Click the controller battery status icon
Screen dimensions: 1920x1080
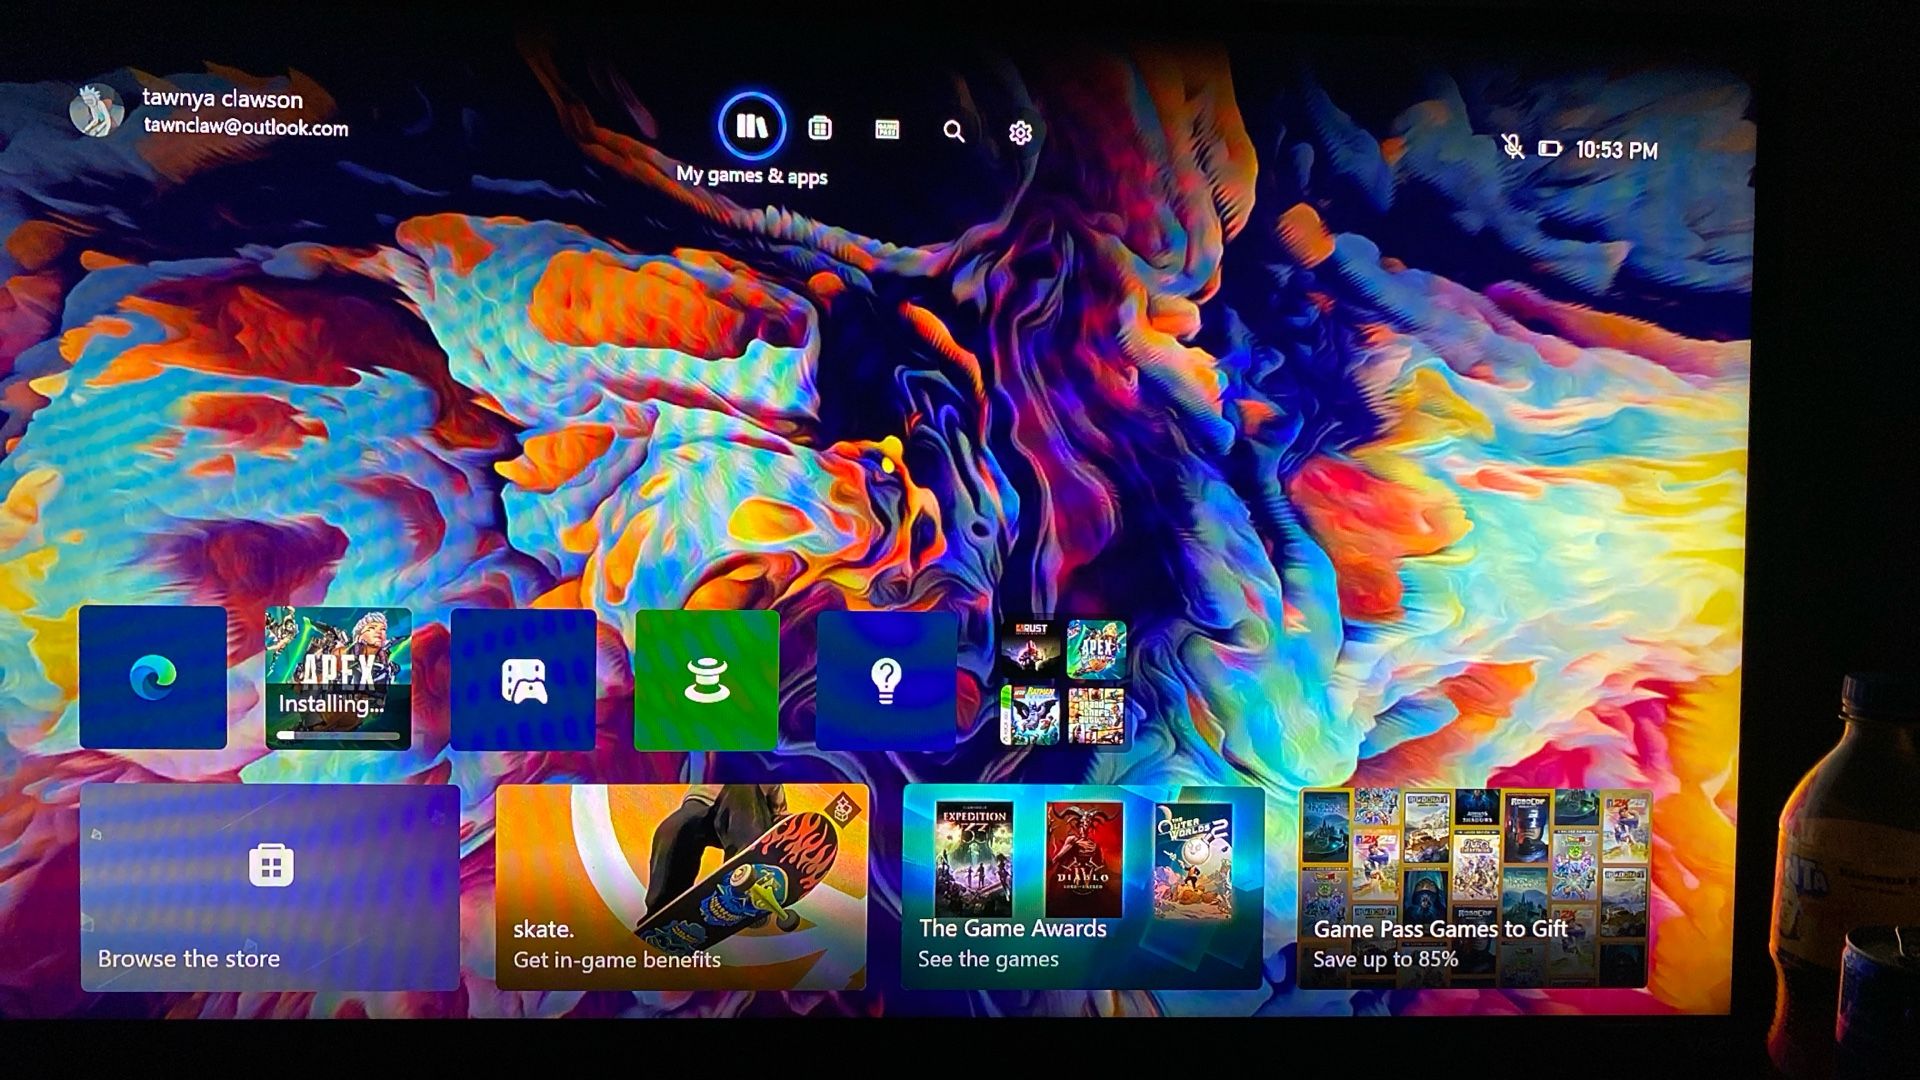coord(1549,149)
